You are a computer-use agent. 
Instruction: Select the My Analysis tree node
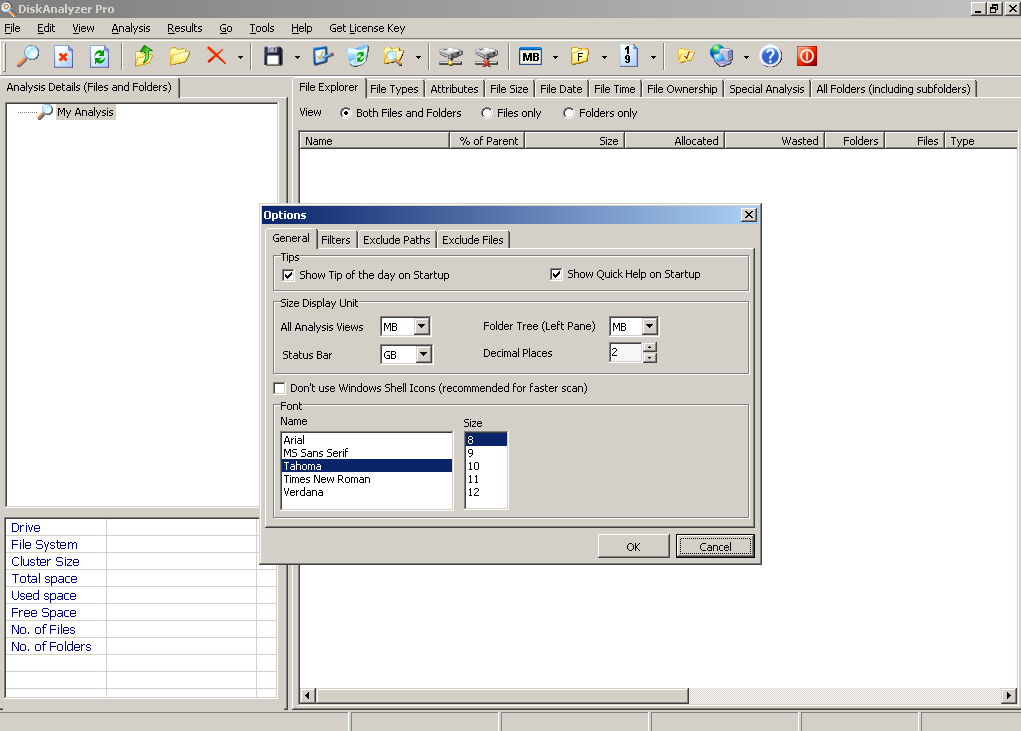[85, 112]
